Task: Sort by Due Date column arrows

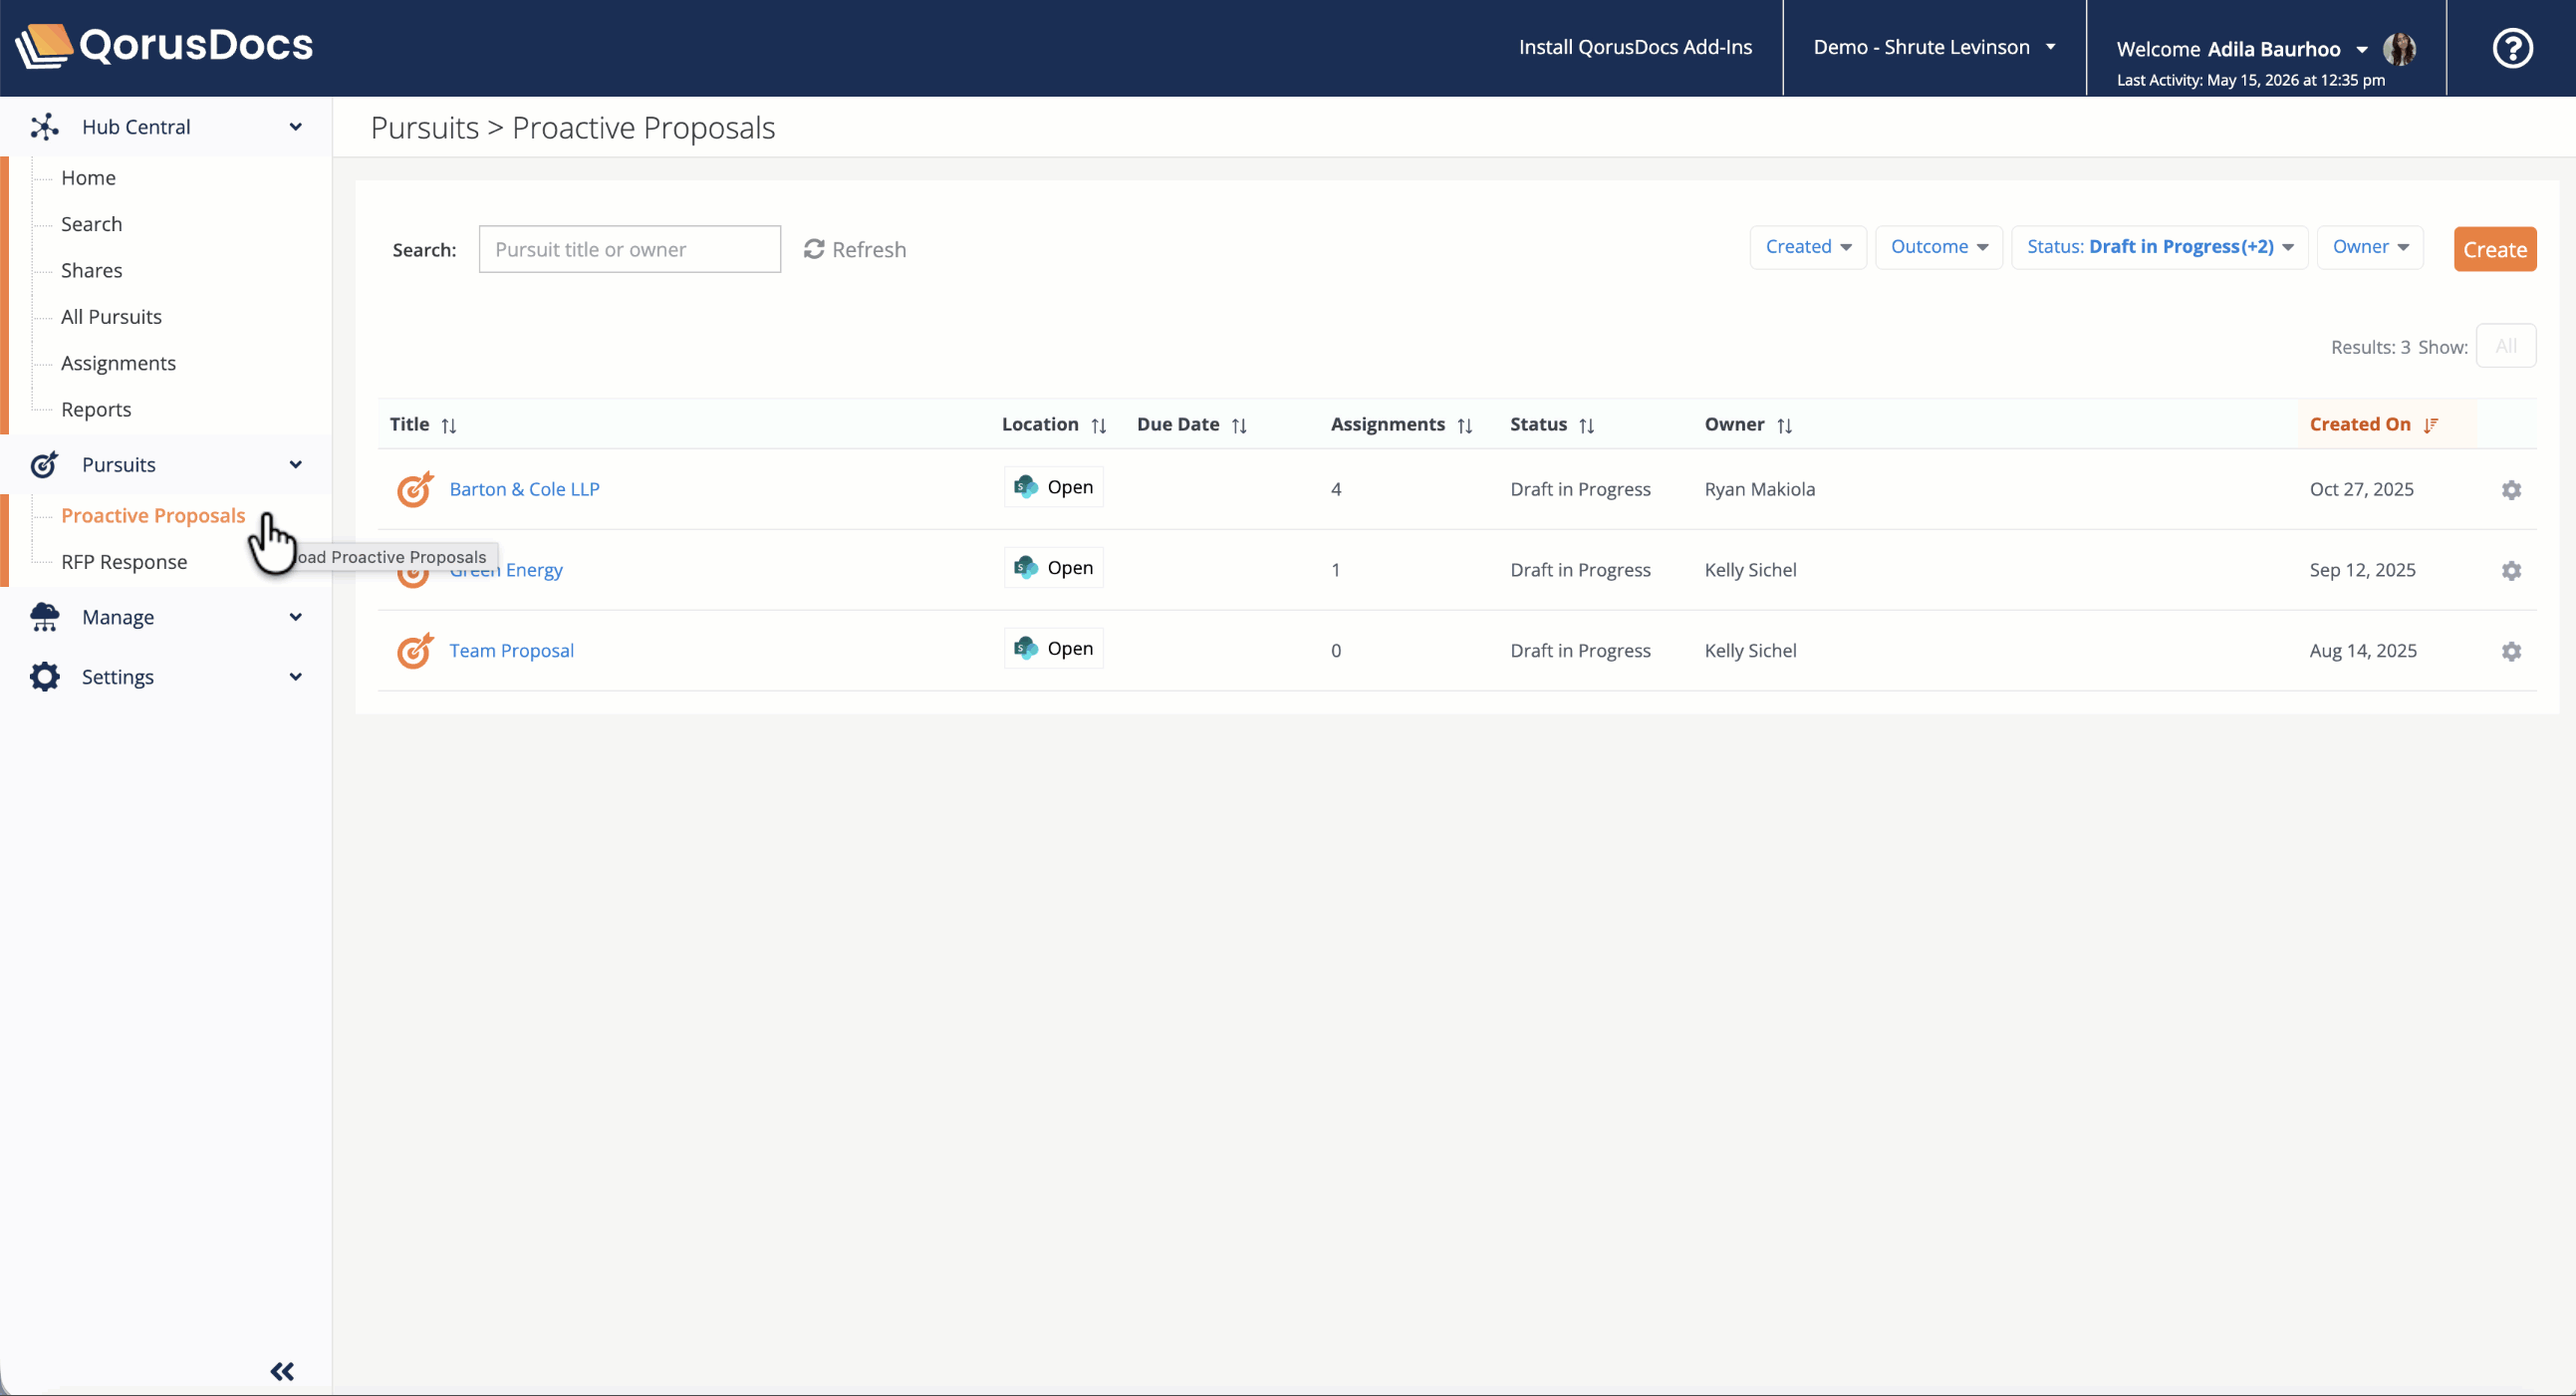Action: (x=1239, y=426)
